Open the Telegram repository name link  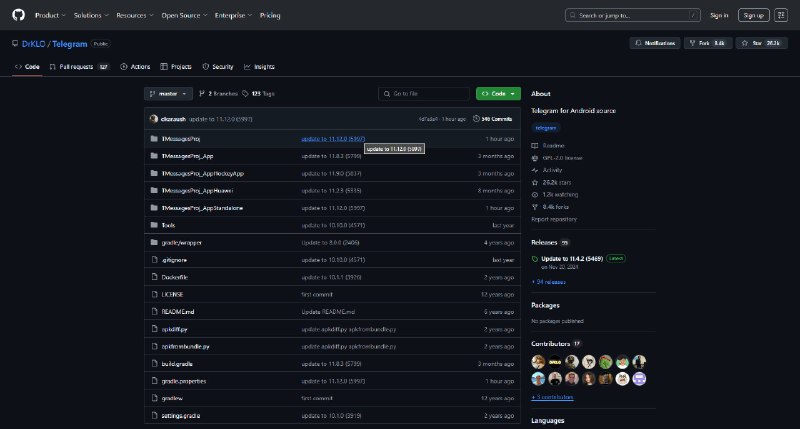coord(69,44)
